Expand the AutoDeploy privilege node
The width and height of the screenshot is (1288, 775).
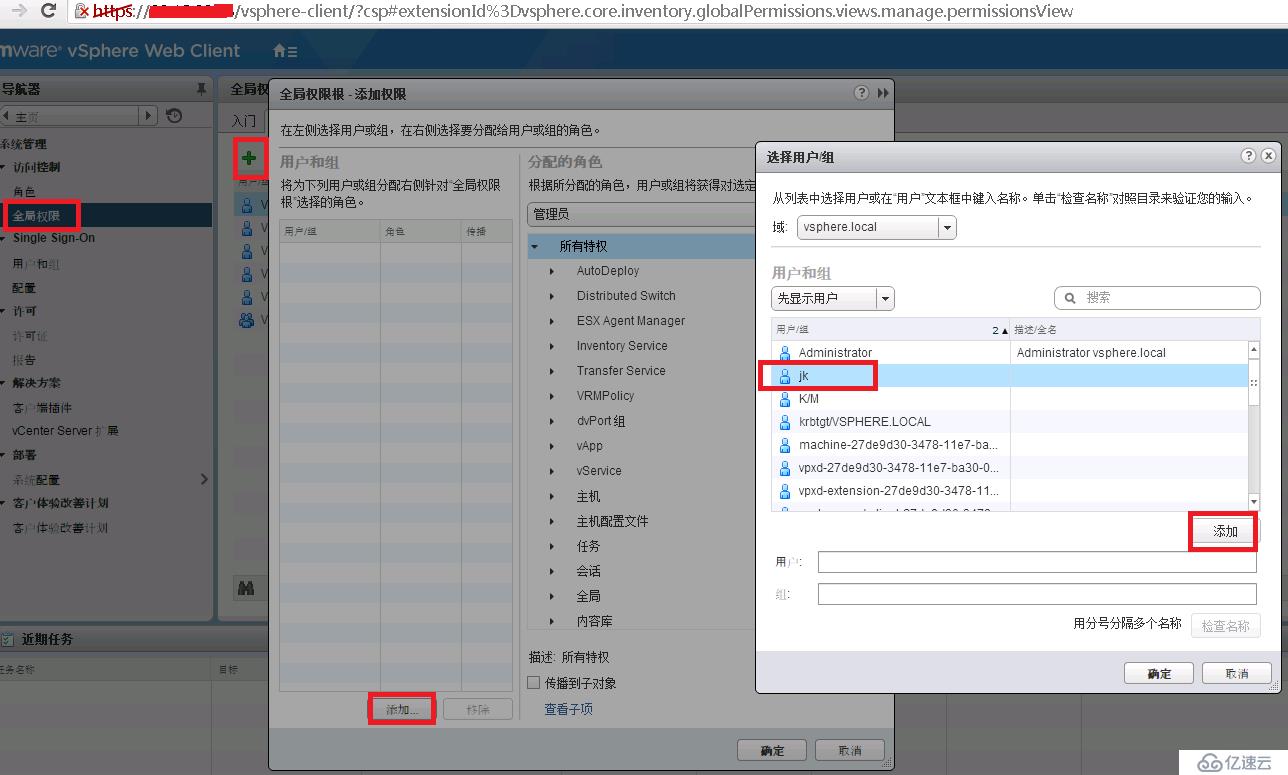[552, 271]
